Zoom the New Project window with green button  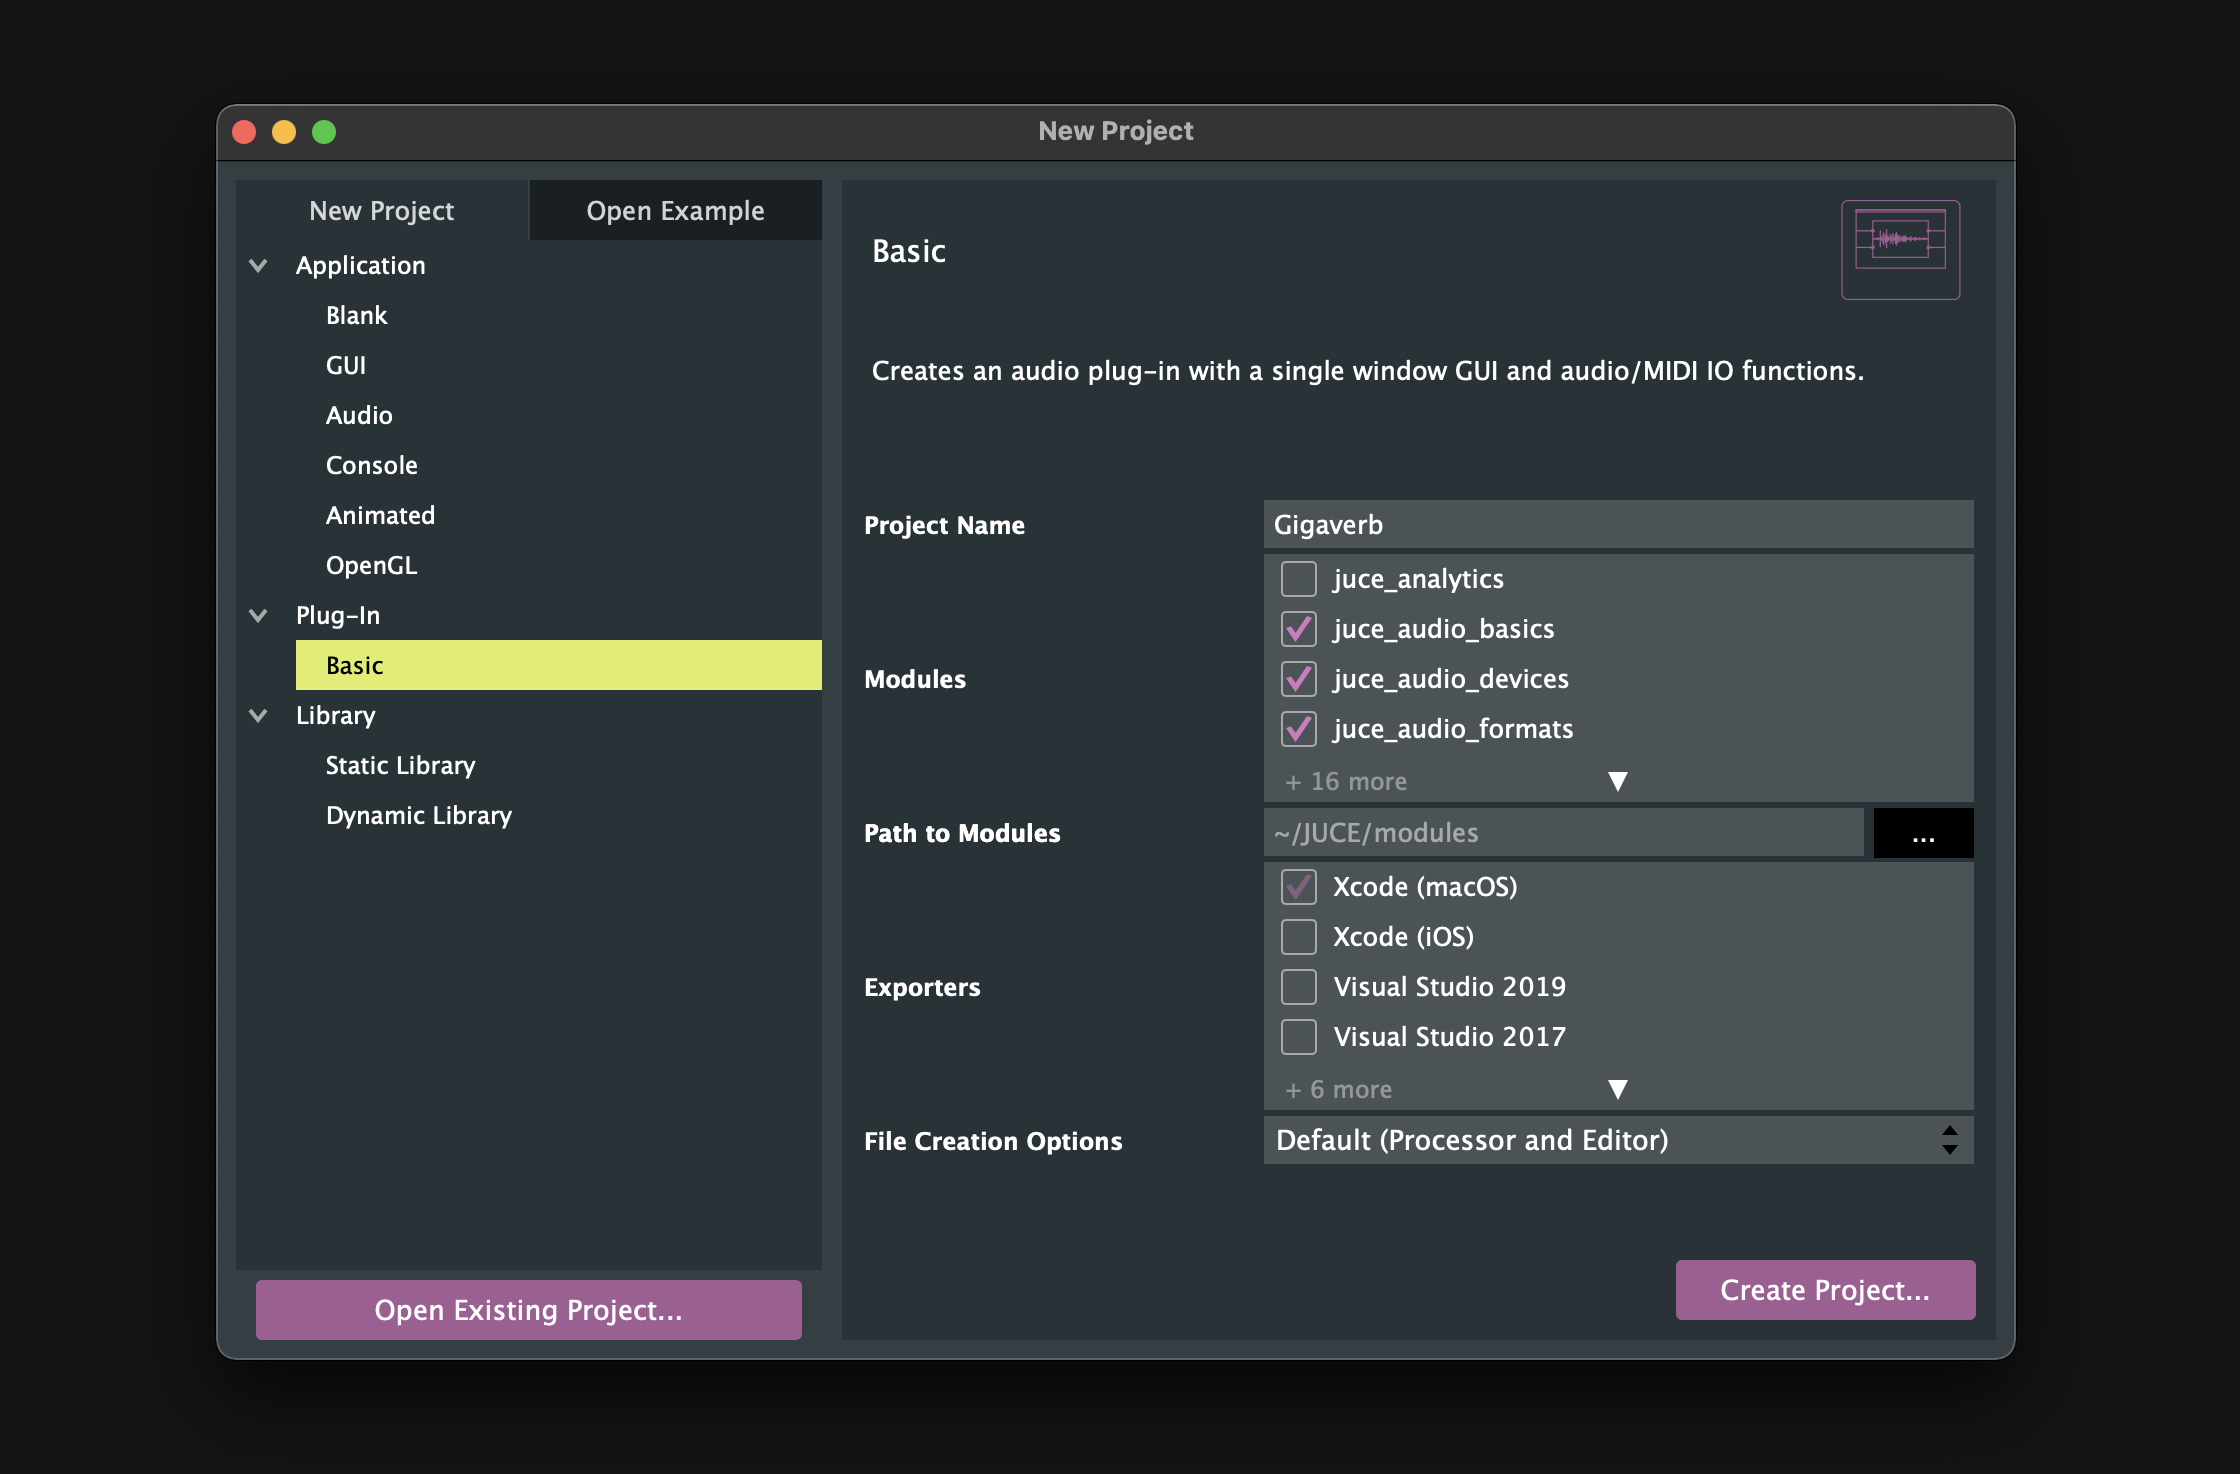[x=324, y=132]
